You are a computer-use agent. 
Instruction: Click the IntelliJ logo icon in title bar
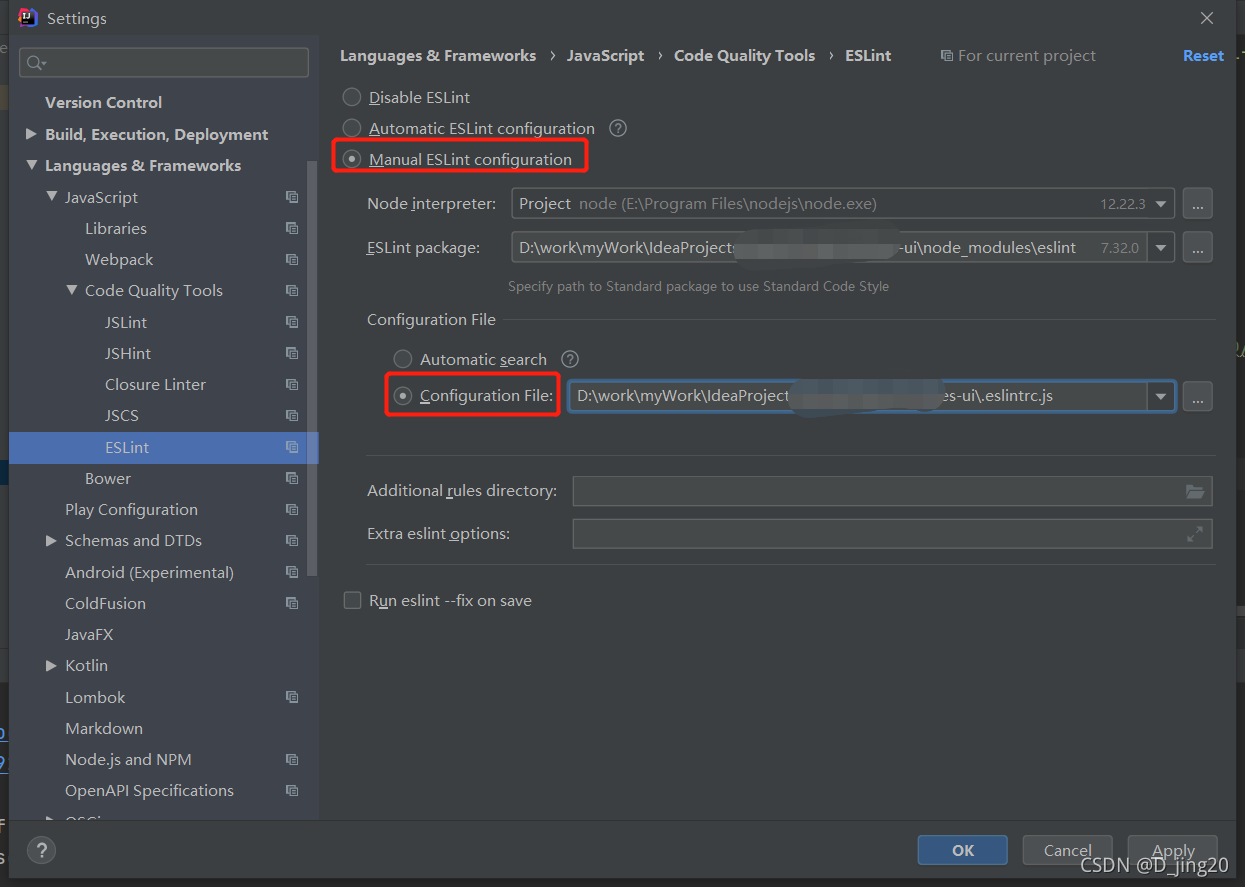(x=28, y=17)
